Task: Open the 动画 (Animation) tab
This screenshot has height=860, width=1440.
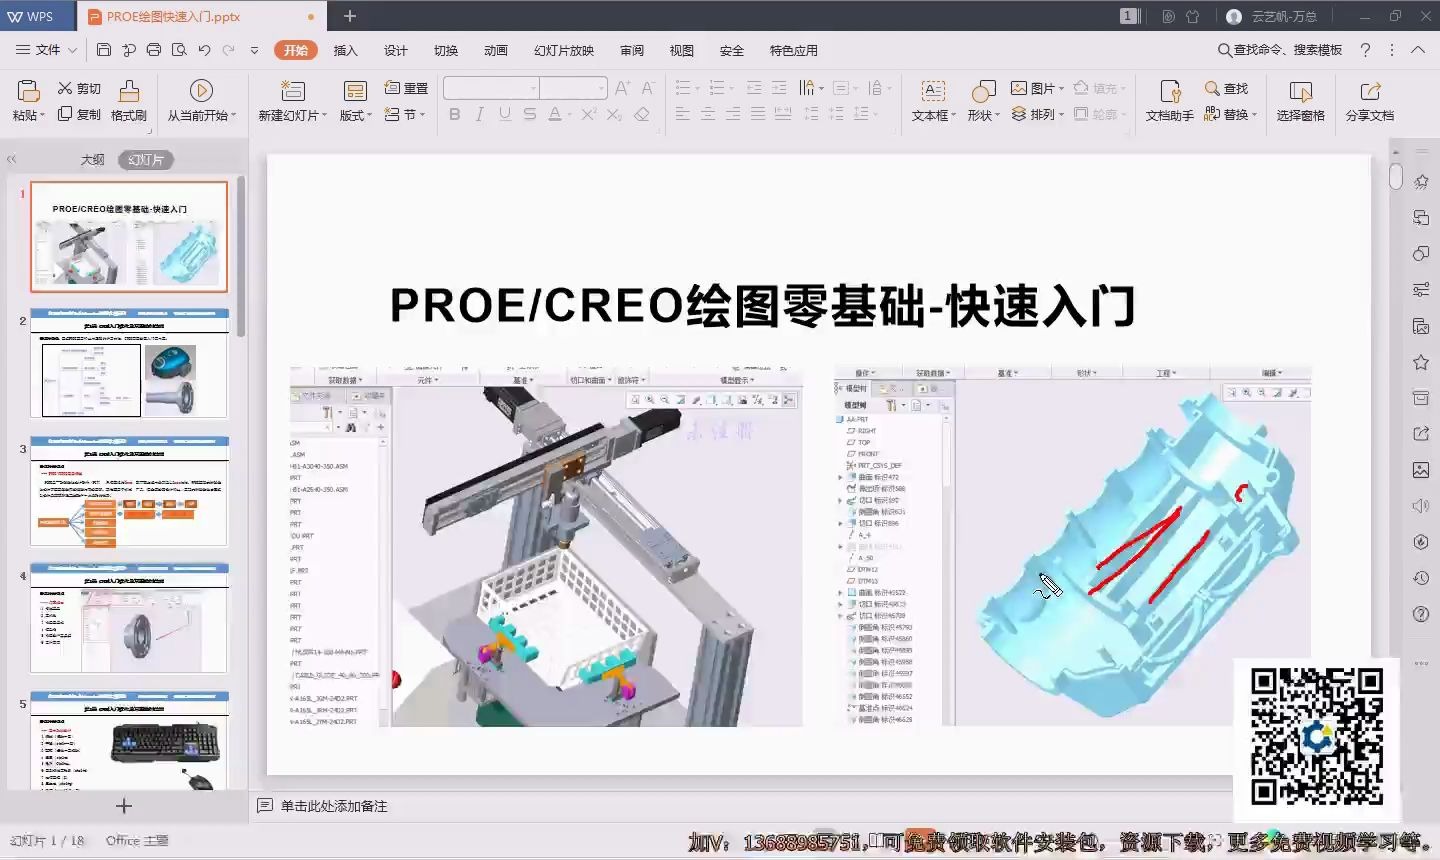Action: pos(496,50)
